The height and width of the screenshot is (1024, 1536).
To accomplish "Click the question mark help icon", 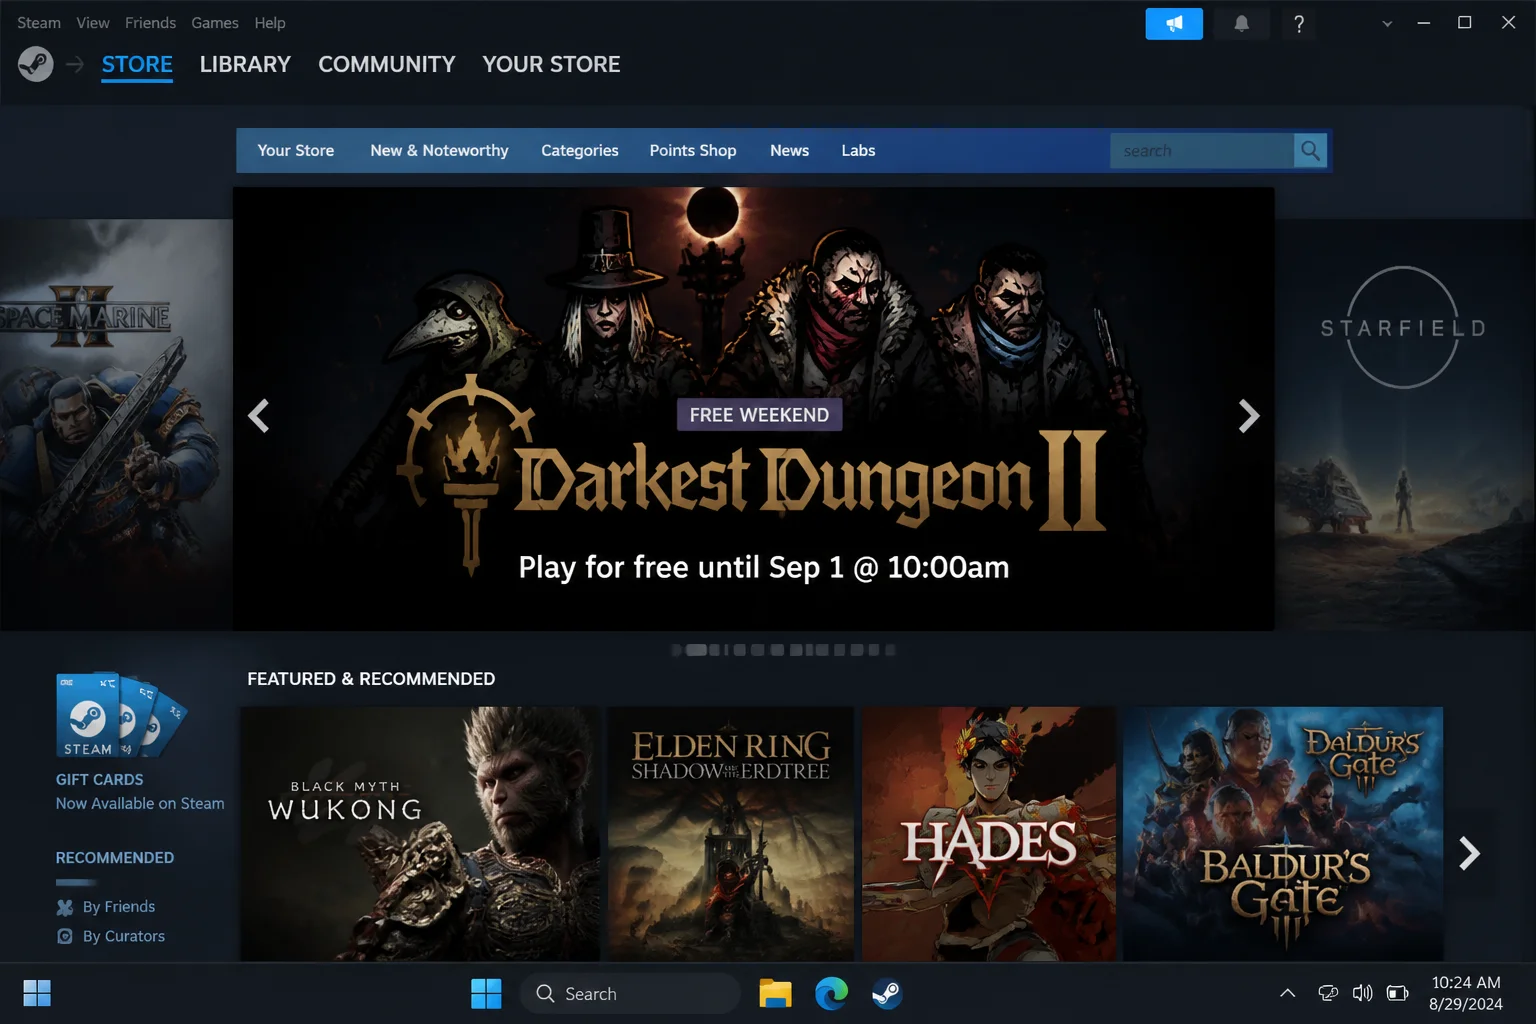I will point(1299,24).
